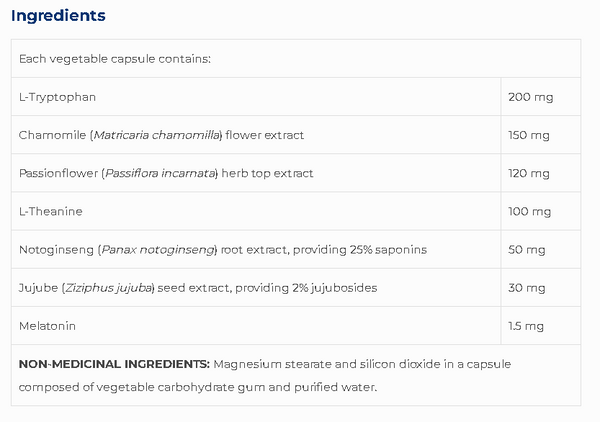600x422 pixels.
Task: Select the Jujube seed extract row
Action: coord(296,288)
